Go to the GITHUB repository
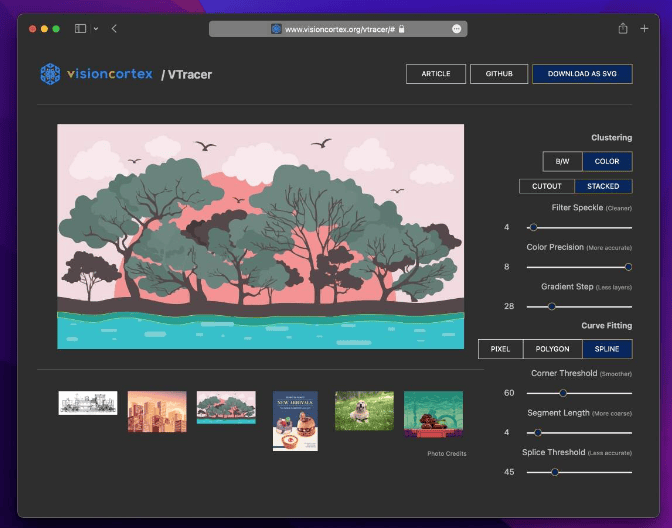This screenshot has height=528, width=672. coord(499,74)
